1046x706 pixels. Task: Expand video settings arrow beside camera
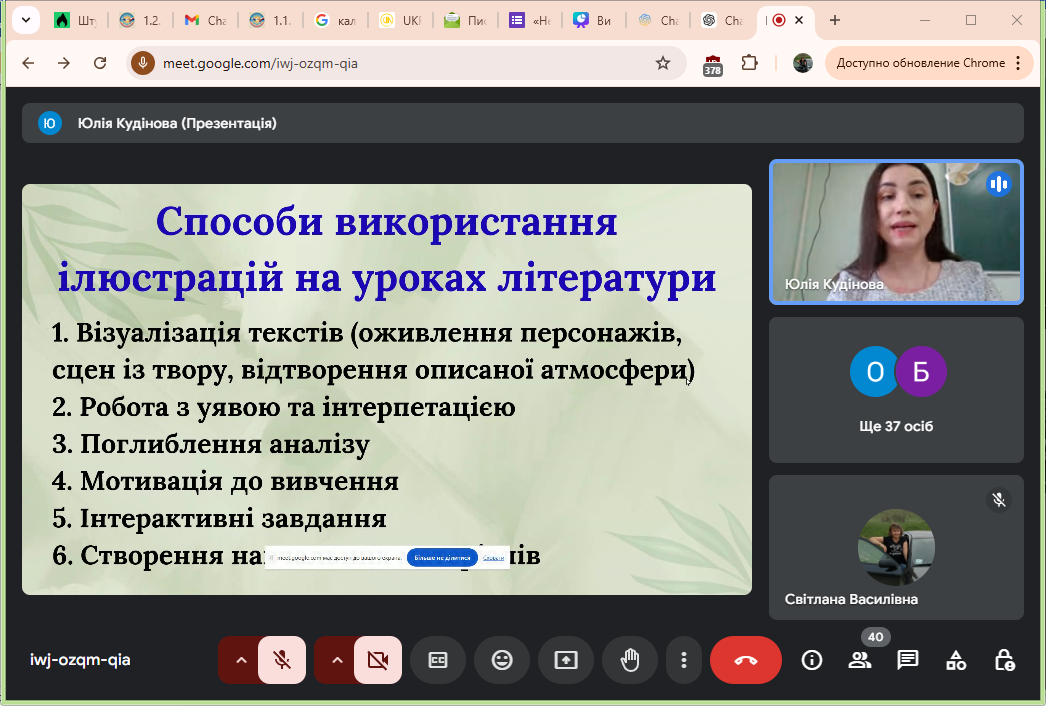(x=336, y=660)
